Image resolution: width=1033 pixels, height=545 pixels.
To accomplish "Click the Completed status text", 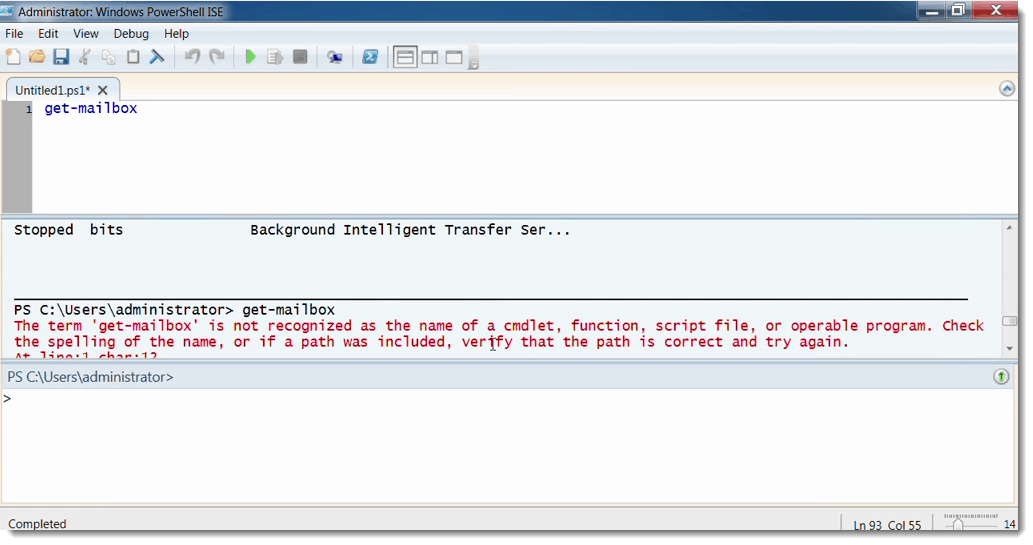I will point(37,524).
